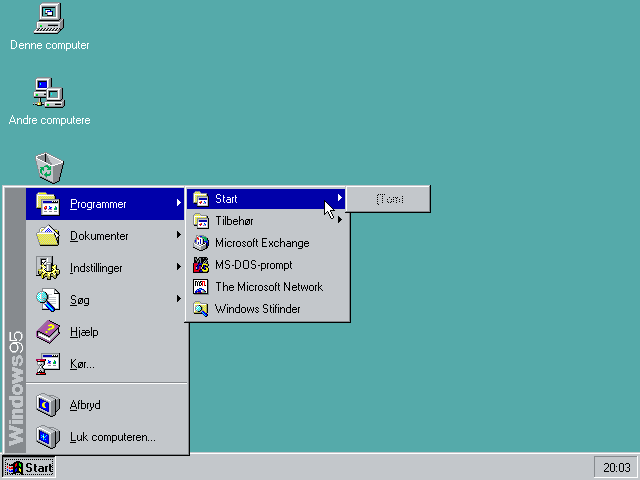
Task: Select the Tilbehør submenu entry
Action: click(x=267, y=221)
